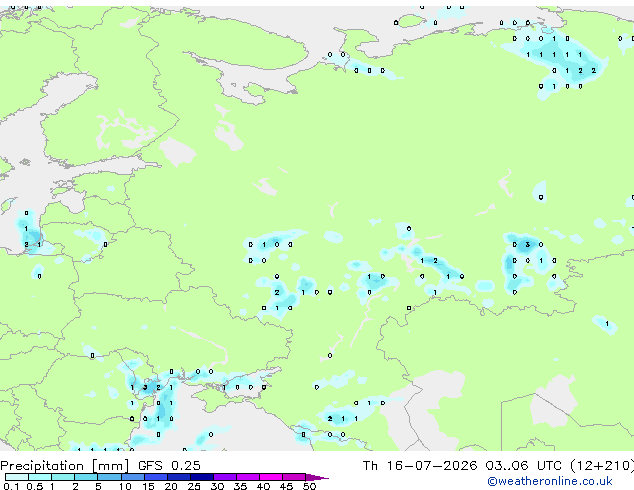
Task: Click the 35–40 mm legend color swatch
Action: (247, 477)
